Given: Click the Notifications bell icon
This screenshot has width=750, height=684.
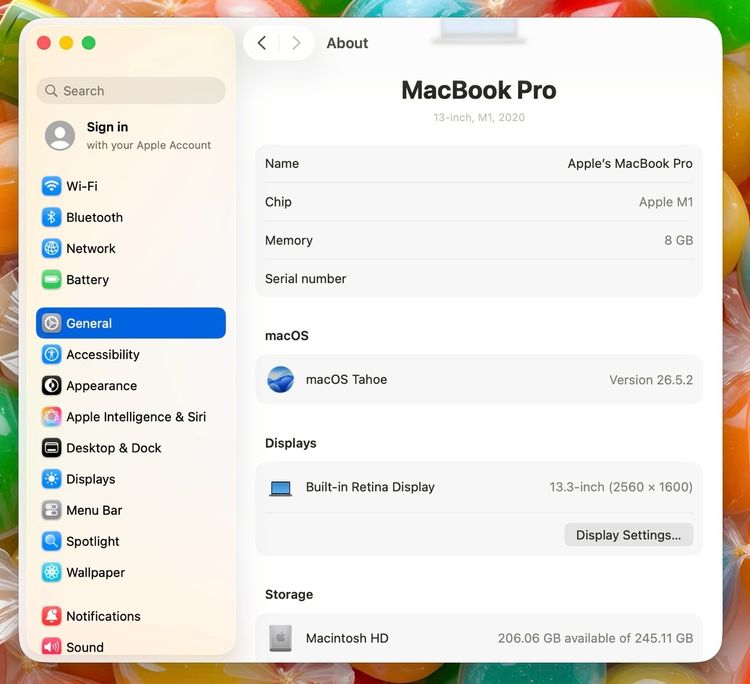Looking at the screenshot, I should (x=51, y=616).
